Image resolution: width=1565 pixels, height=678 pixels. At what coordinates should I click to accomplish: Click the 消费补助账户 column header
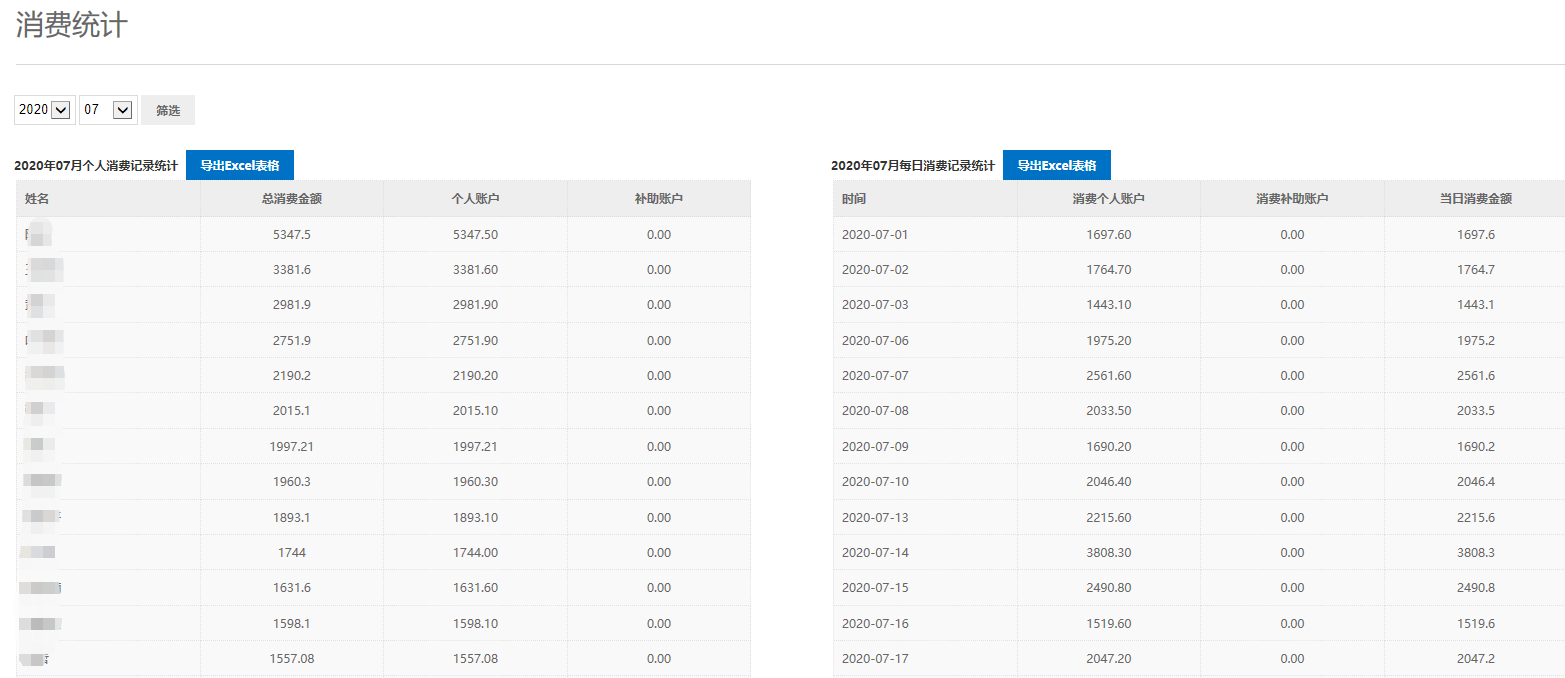click(x=1292, y=199)
